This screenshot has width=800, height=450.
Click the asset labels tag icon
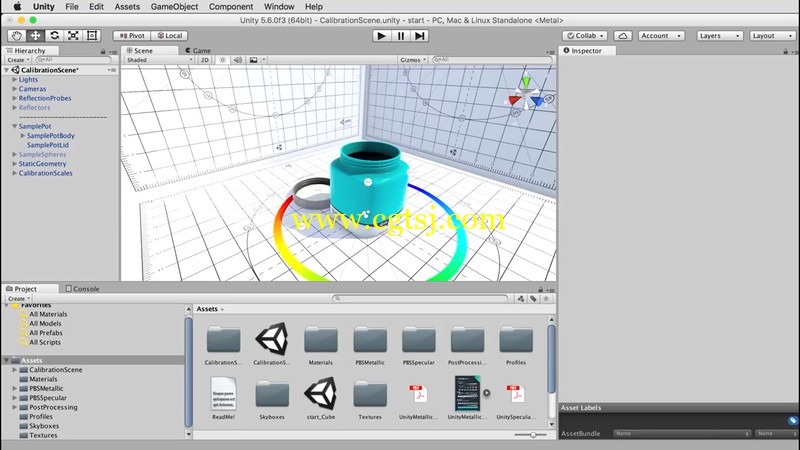792,421
